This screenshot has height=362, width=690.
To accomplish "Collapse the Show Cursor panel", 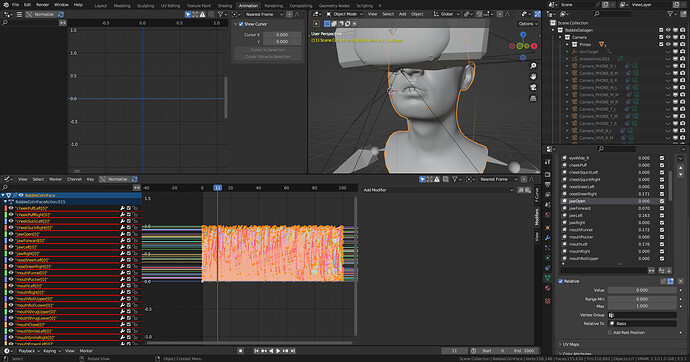I will pyautogui.click(x=235, y=24).
